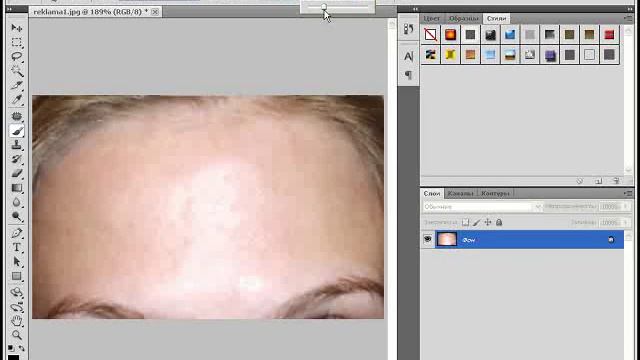Create new style from Styles panel bottom
The width and height of the screenshot is (640, 360).
point(598,181)
